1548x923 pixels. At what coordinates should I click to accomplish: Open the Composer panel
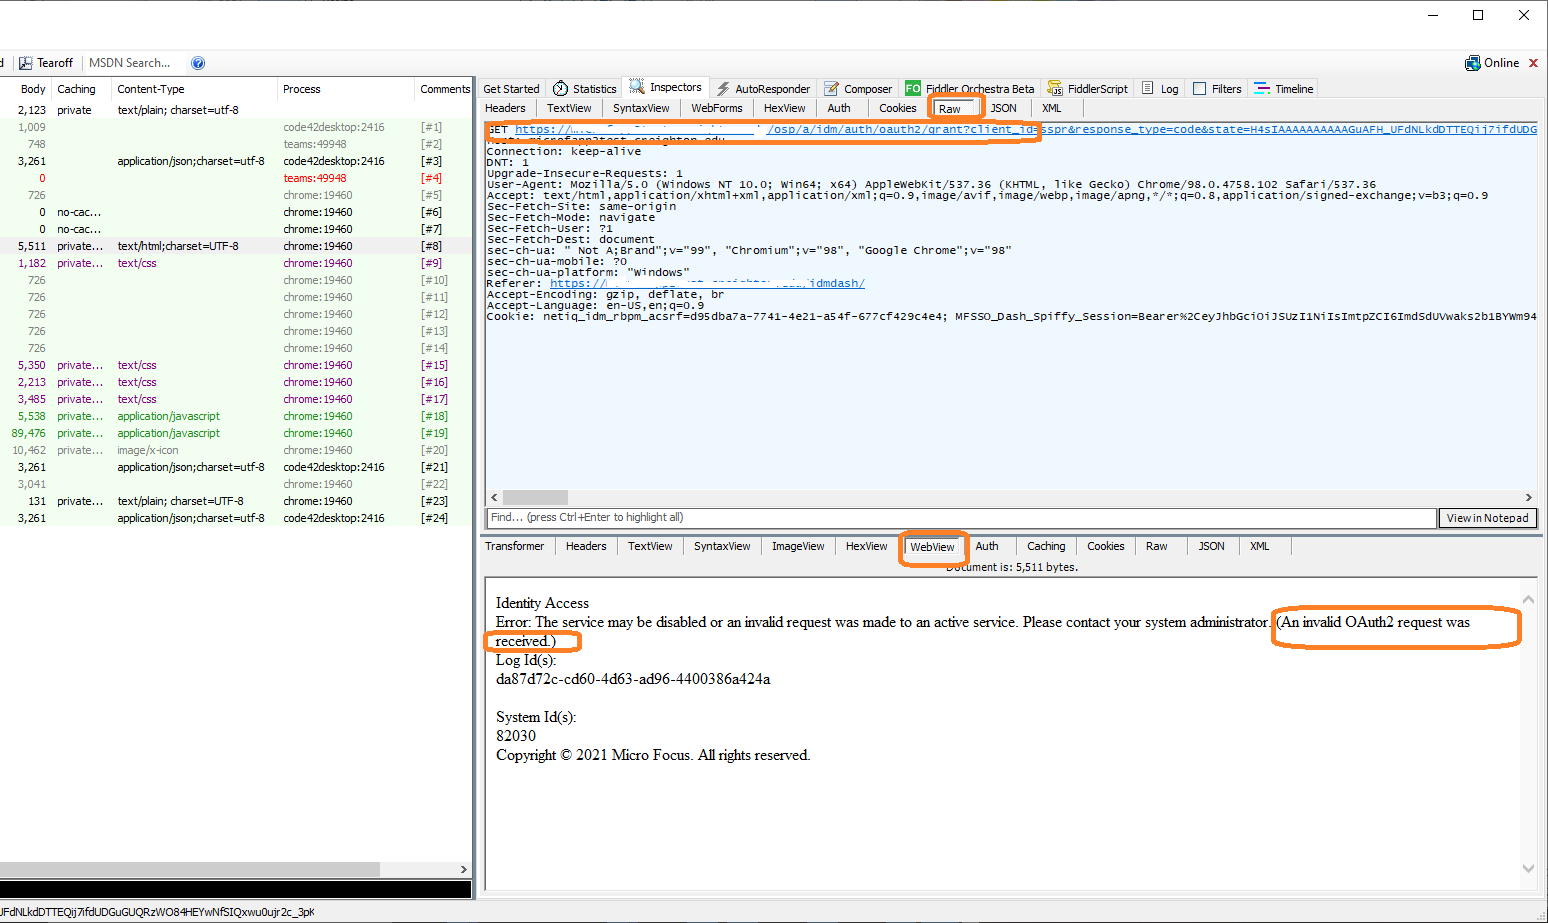[x=858, y=88]
